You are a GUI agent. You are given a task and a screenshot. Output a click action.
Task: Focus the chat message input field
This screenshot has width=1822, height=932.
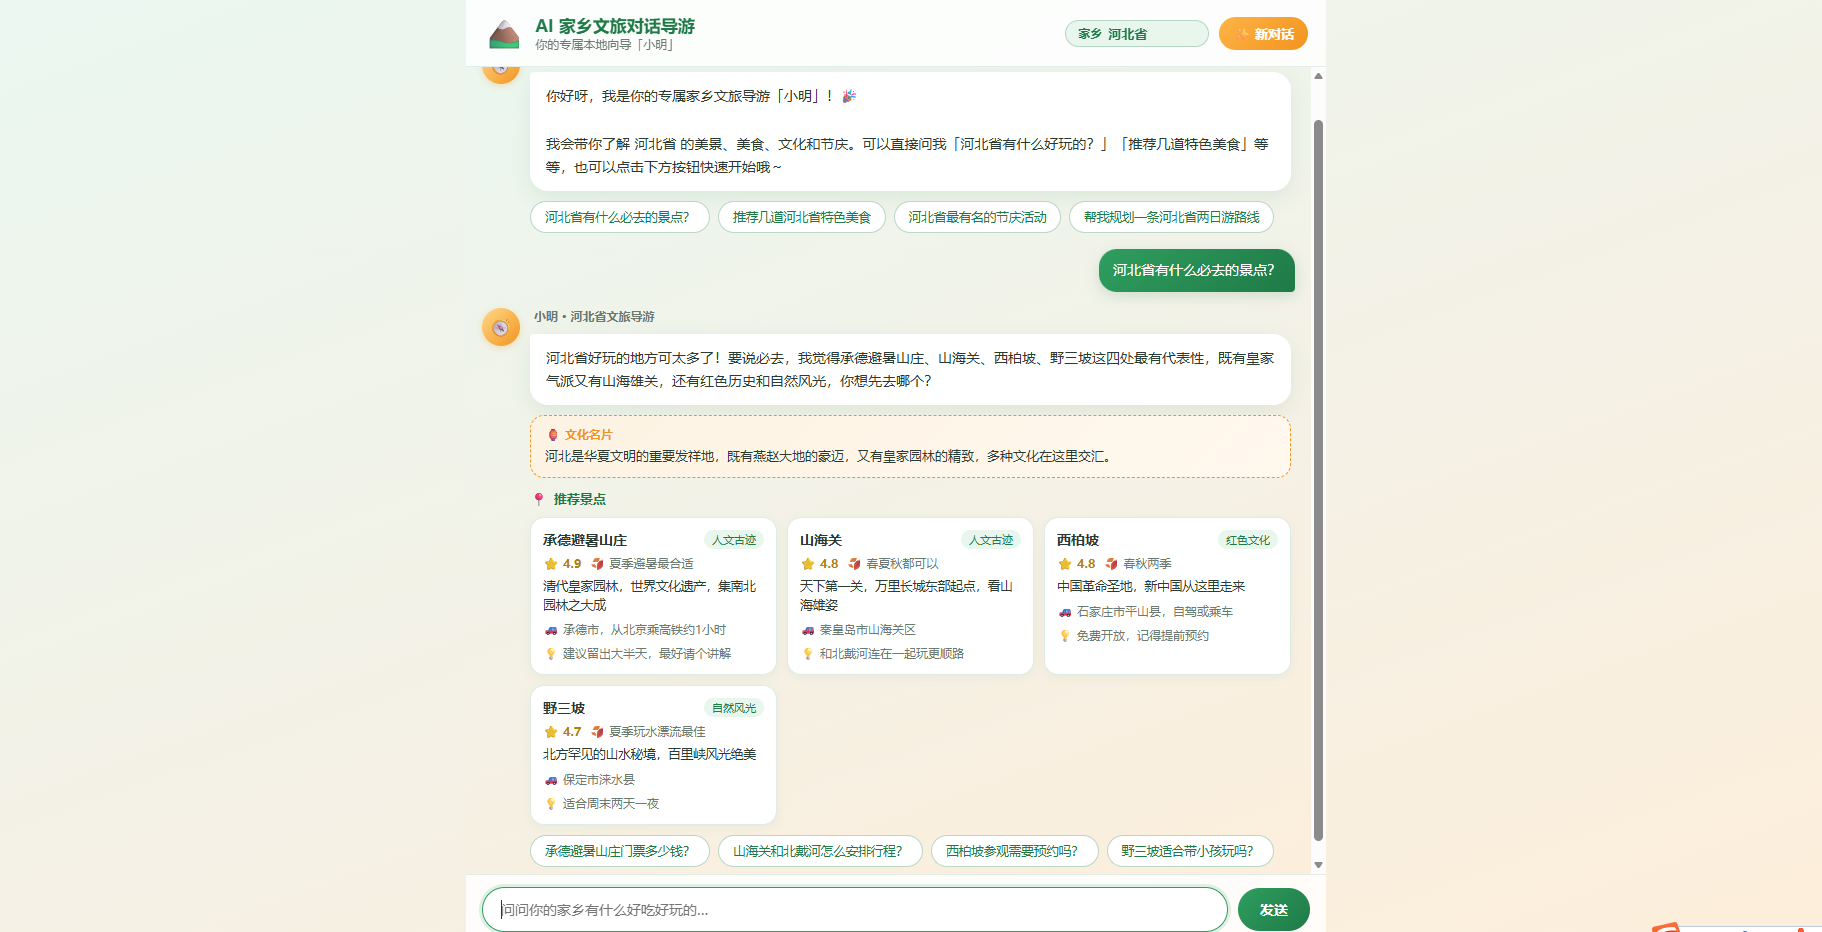tap(855, 910)
